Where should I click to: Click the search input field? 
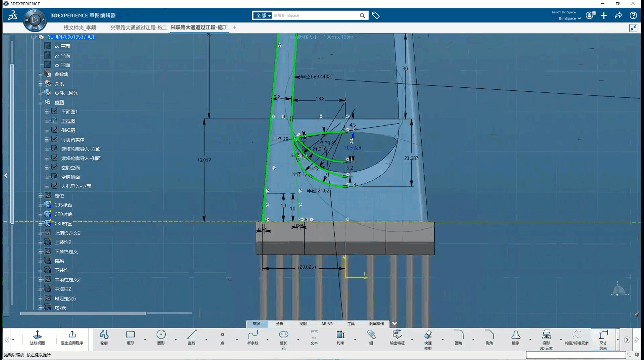tap(315, 16)
